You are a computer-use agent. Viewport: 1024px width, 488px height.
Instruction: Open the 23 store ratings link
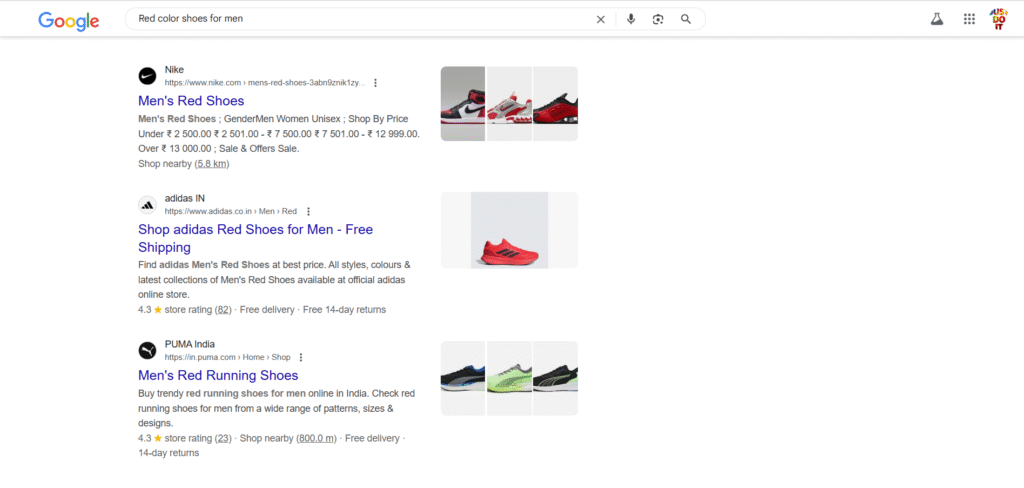point(223,438)
